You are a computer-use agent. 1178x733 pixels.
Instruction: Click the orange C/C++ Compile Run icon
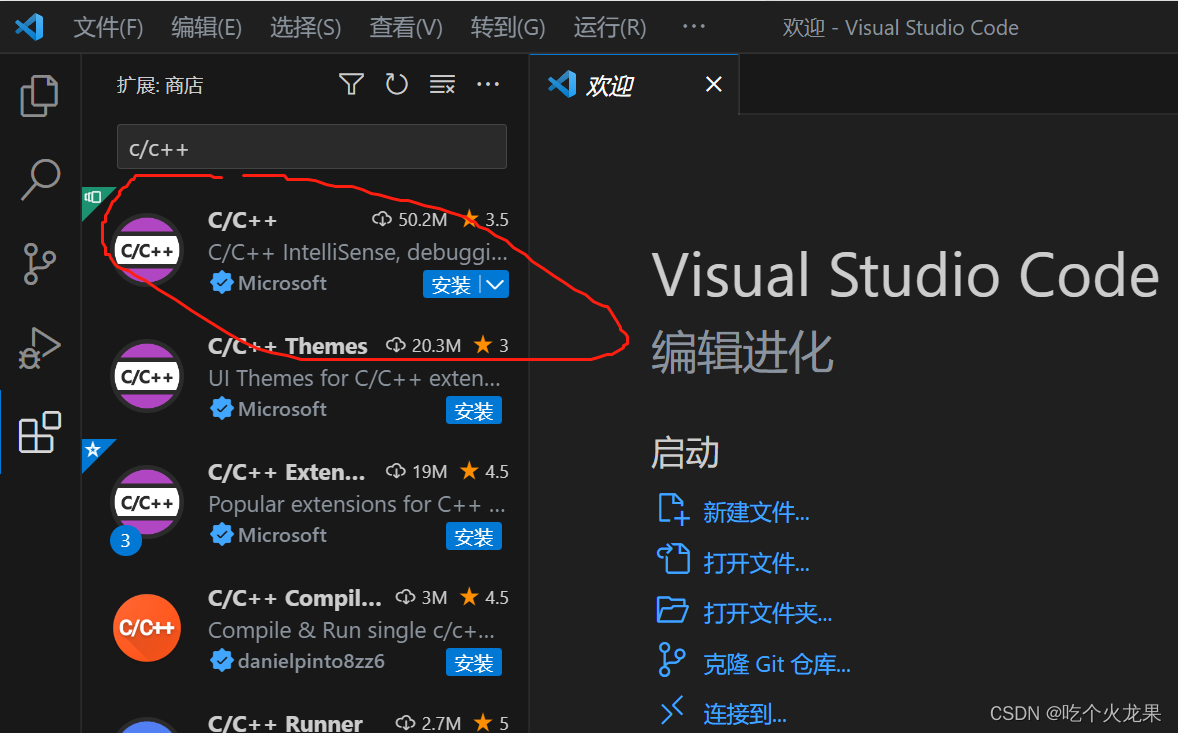[x=147, y=627]
